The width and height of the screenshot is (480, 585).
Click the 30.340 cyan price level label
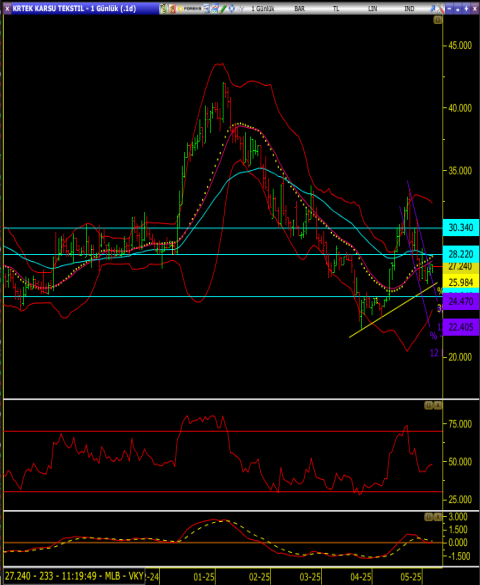point(461,228)
